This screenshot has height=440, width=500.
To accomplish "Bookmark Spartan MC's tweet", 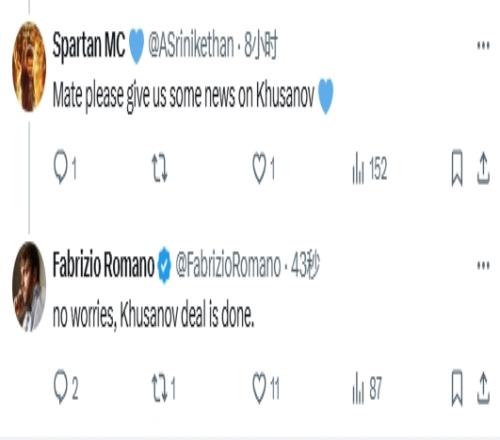I will pyautogui.click(x=457, y=167).
